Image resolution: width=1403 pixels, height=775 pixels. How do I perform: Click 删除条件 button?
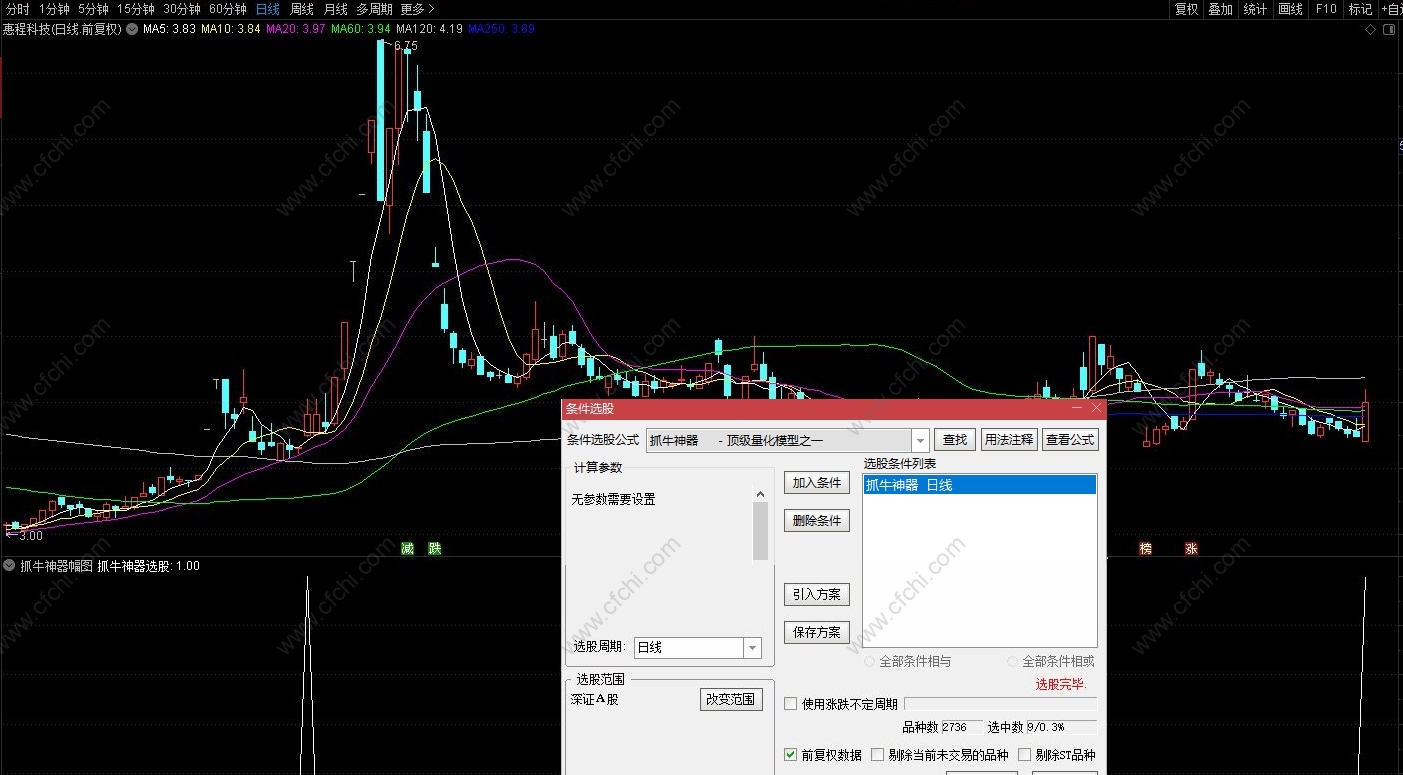(817, 521)
